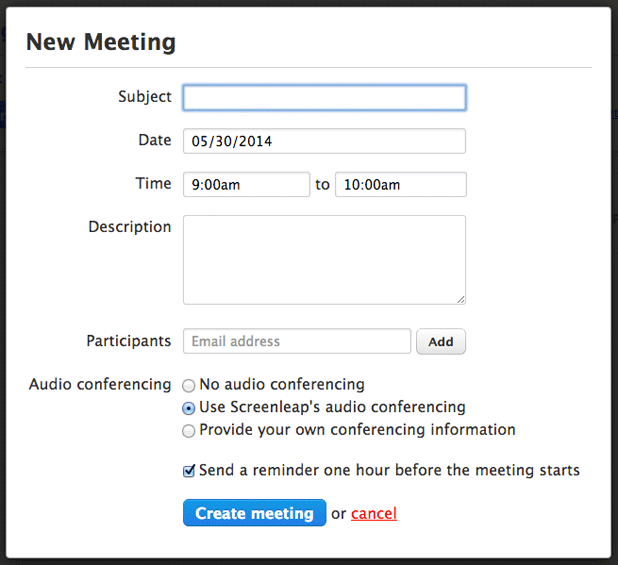
Task: Click the Audio conferencing label
Action: tap(100, 384)
